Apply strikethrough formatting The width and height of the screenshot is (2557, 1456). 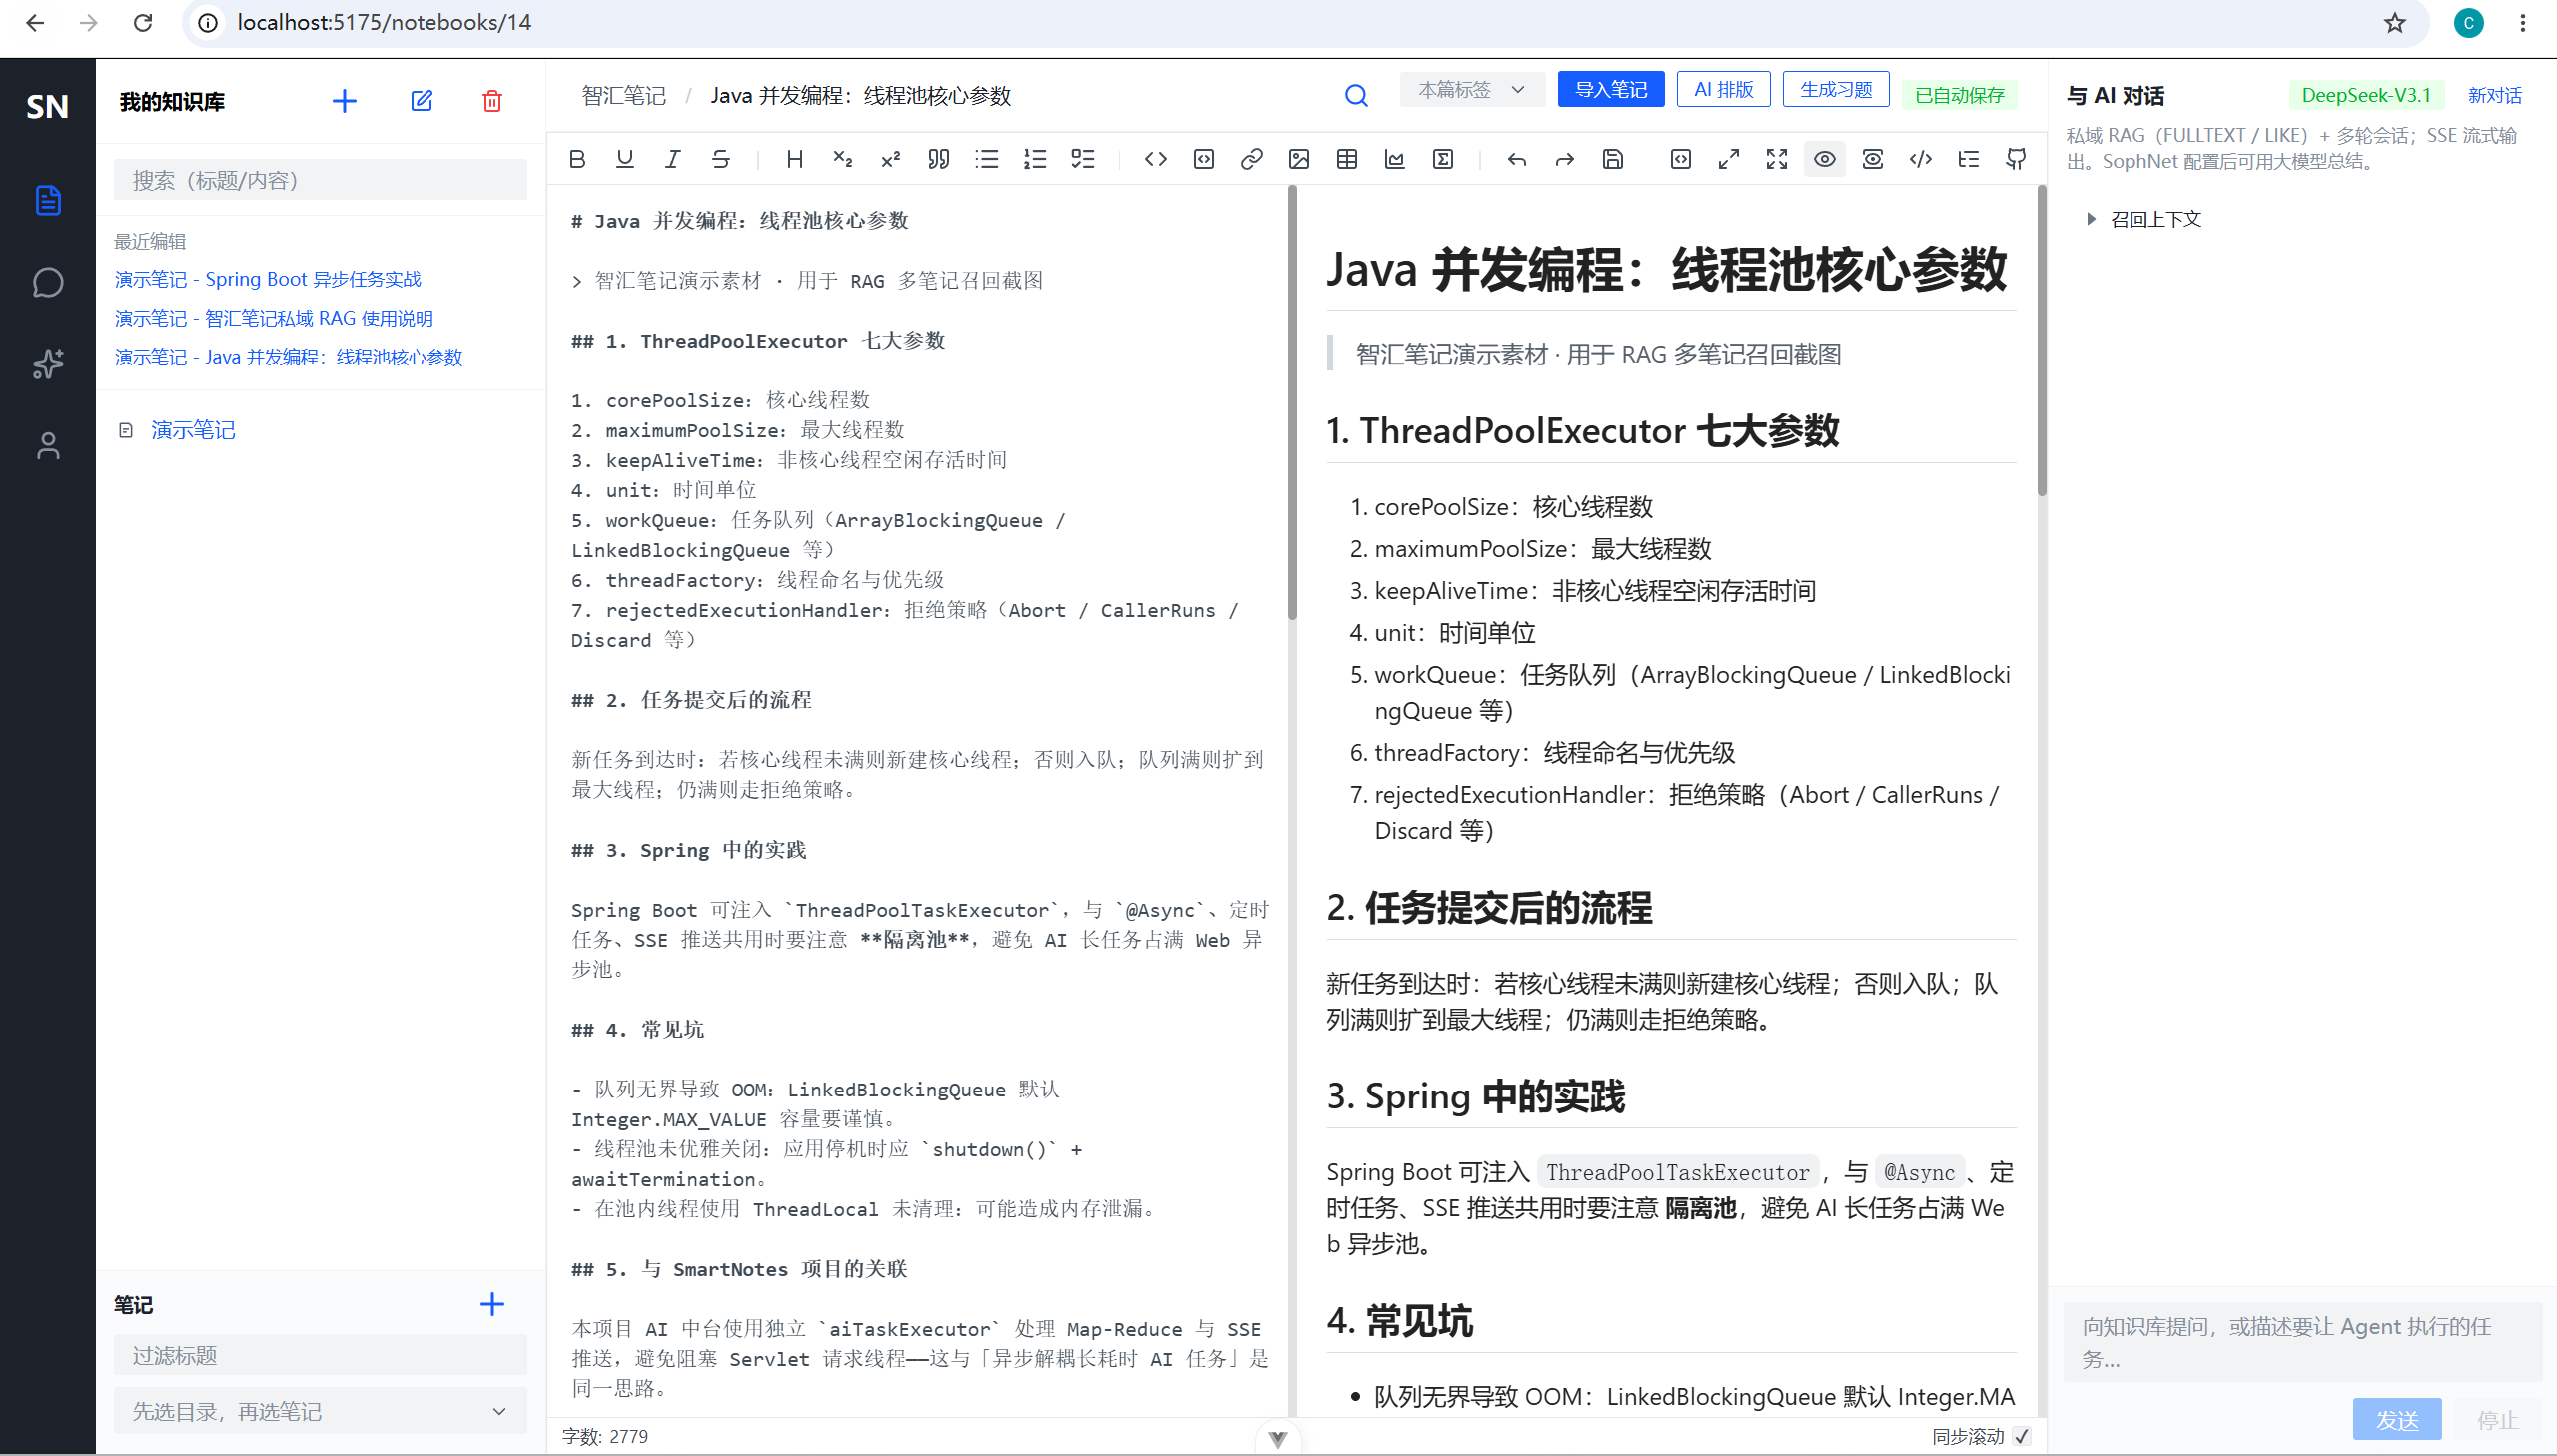pyautogui.click(x=721, y=159)
